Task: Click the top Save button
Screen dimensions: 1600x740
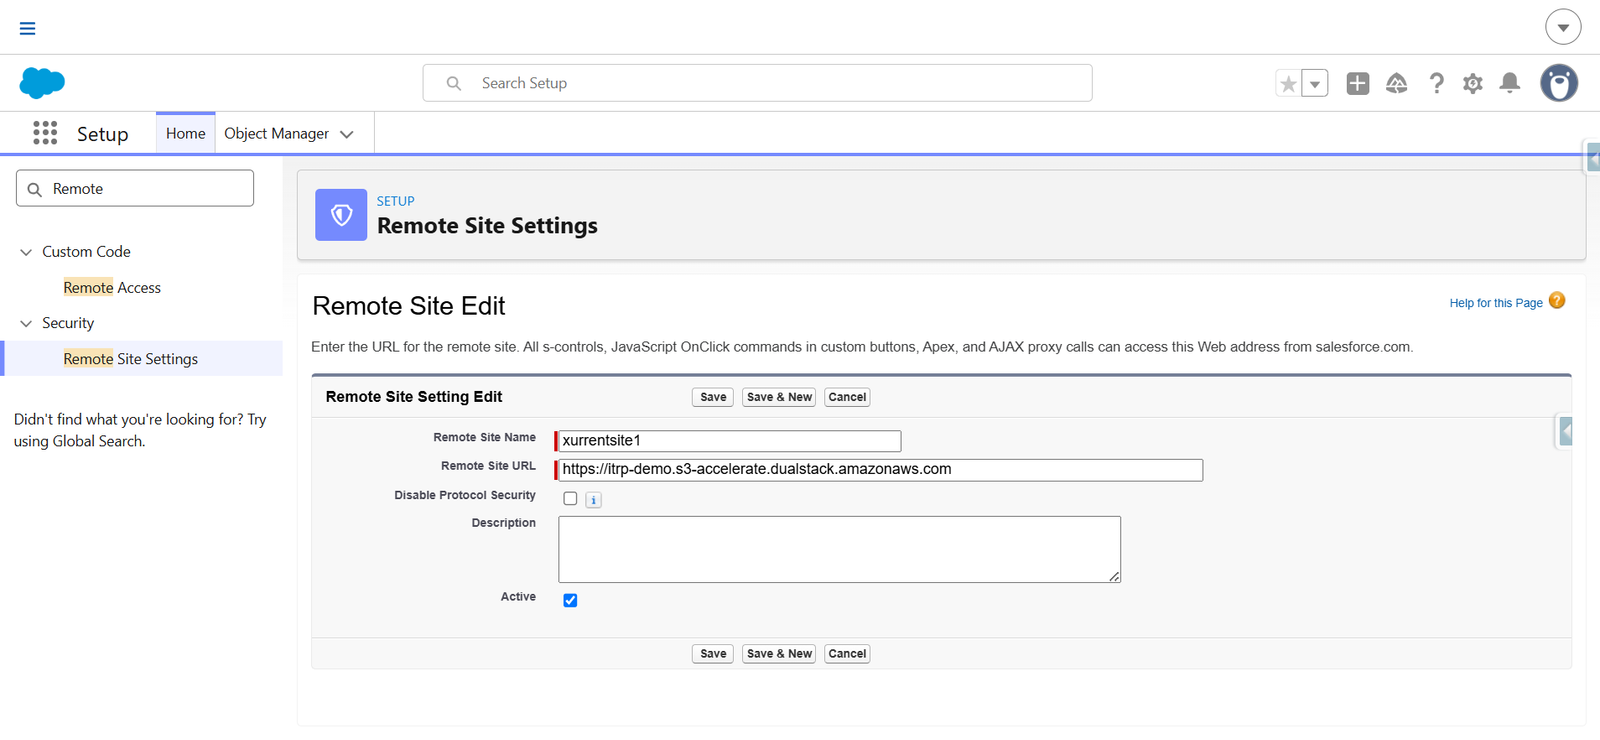Action: pyautogui.click(x=713, y=397)
